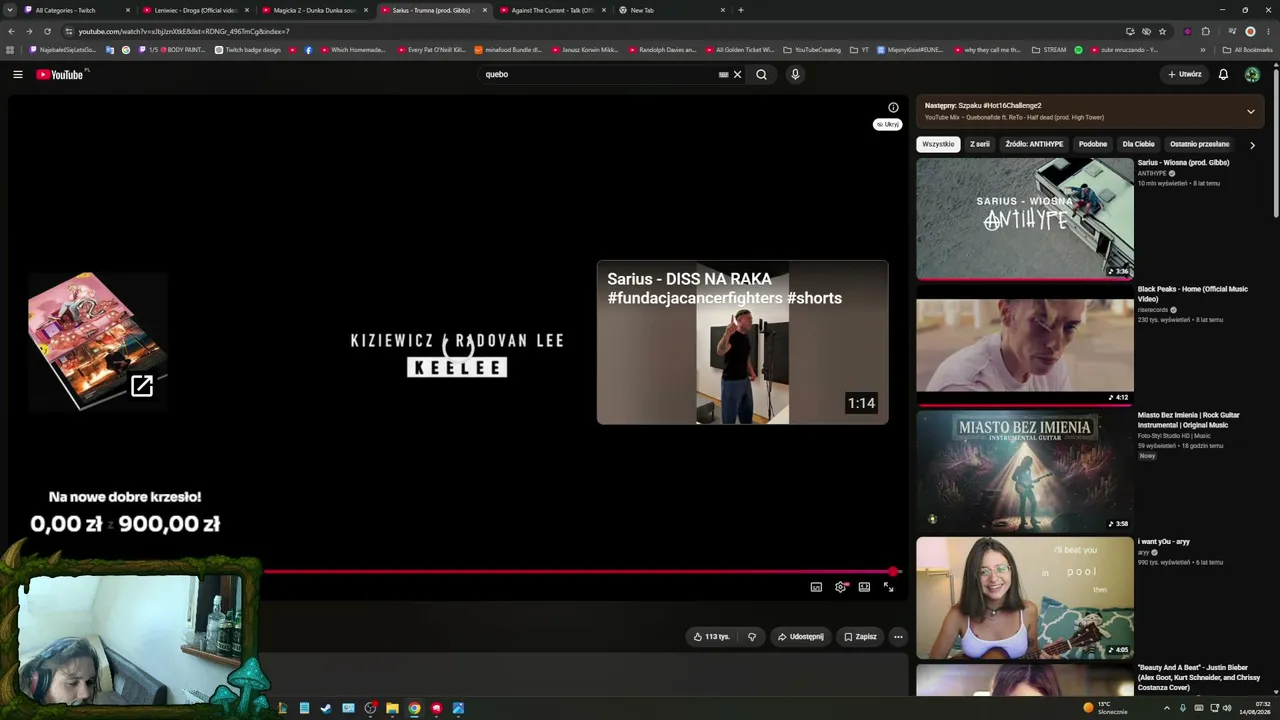Select the Źródło: ANTIHYPE chip

pyautogui.click(x=1034, y=144)
